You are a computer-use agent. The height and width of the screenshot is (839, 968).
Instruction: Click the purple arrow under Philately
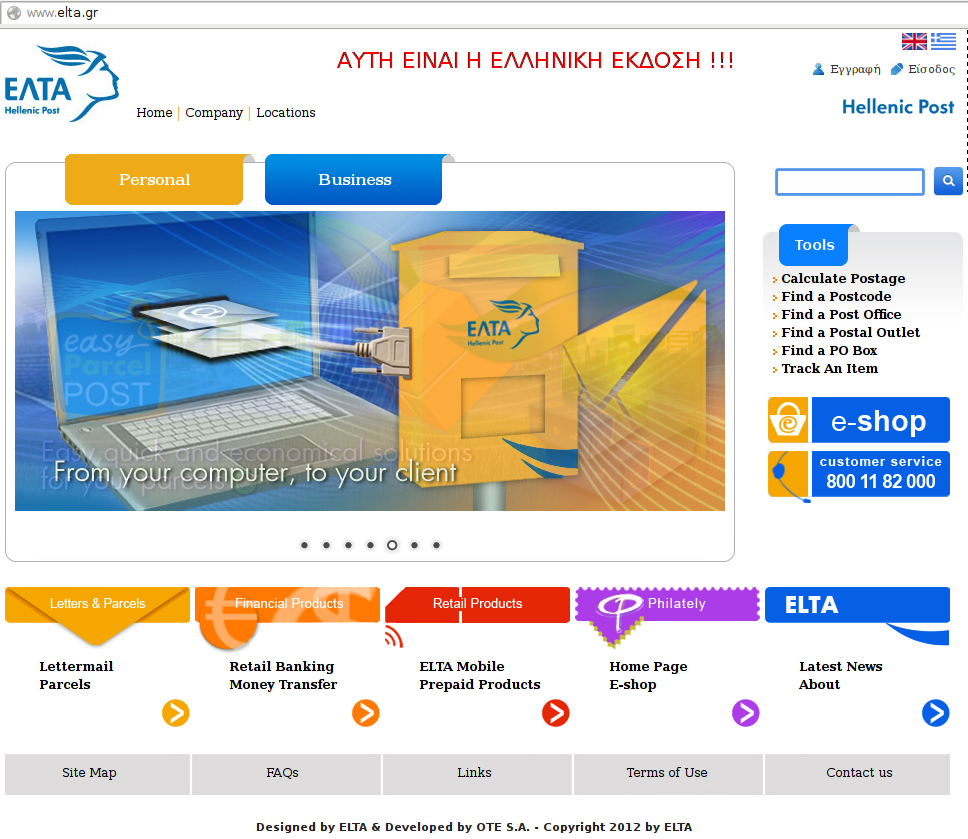[x=745, y=713]
